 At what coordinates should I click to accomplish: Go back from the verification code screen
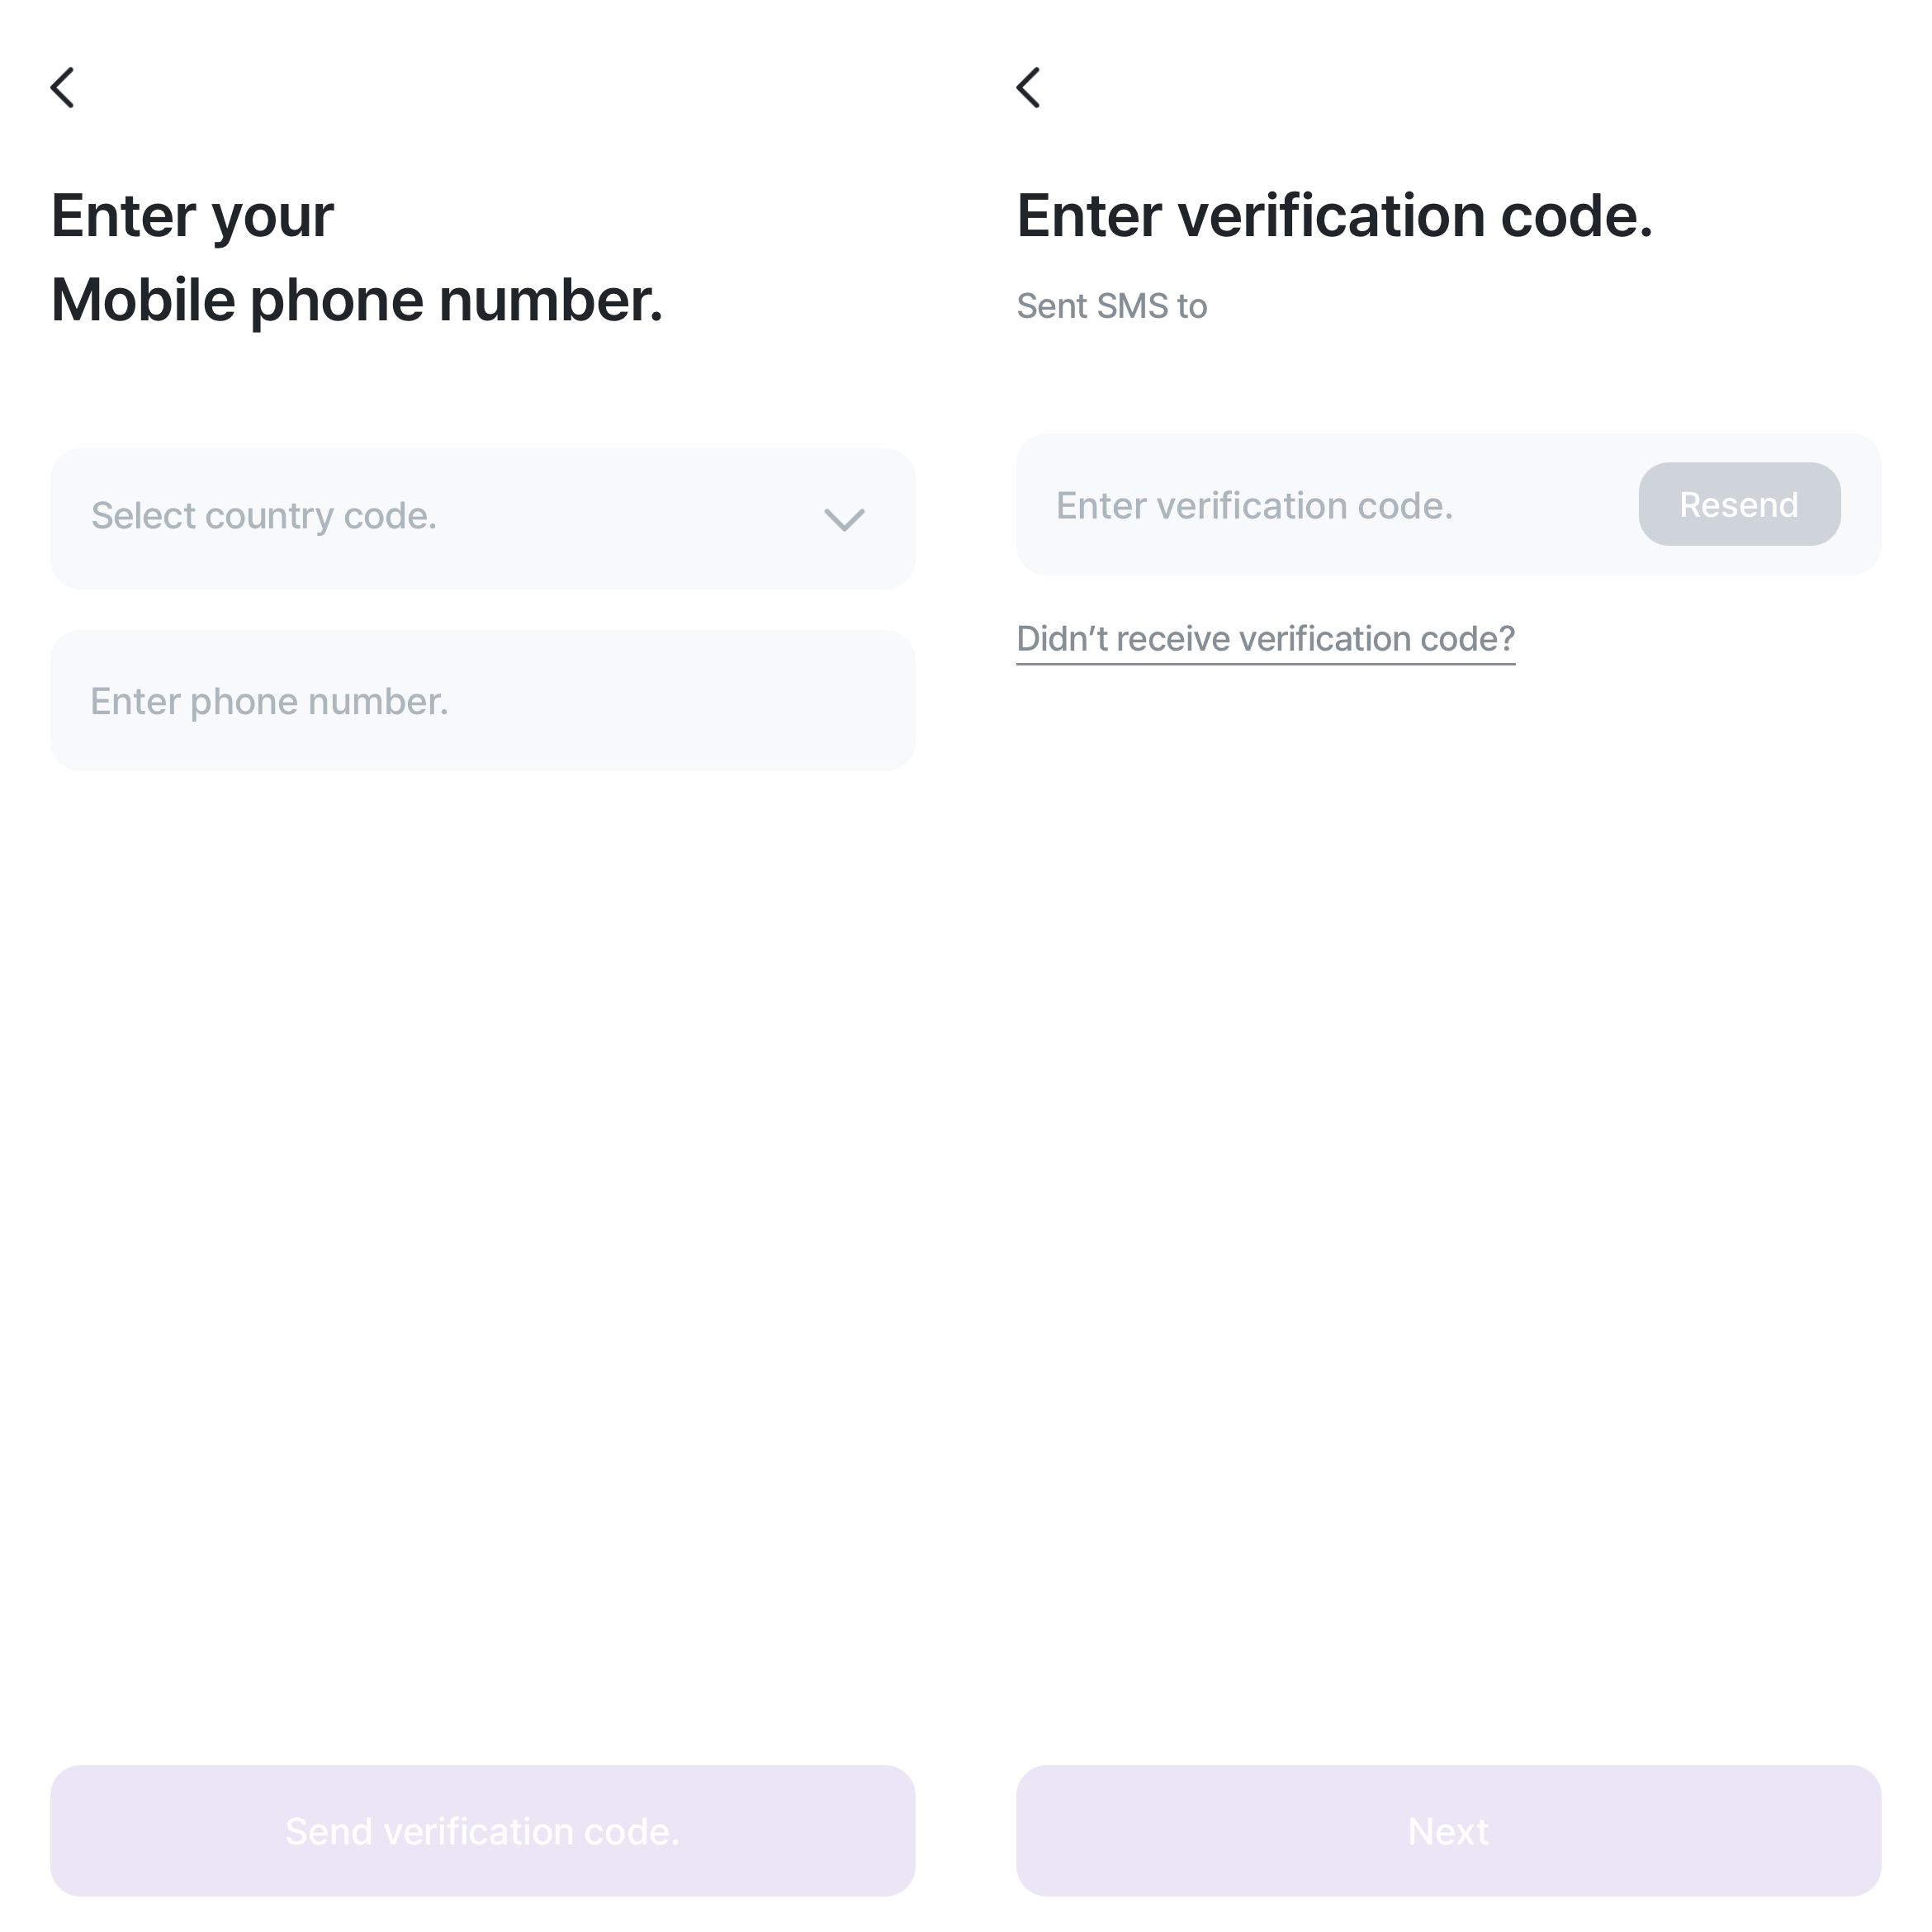pyautogui.click(x=1028, y=88)
